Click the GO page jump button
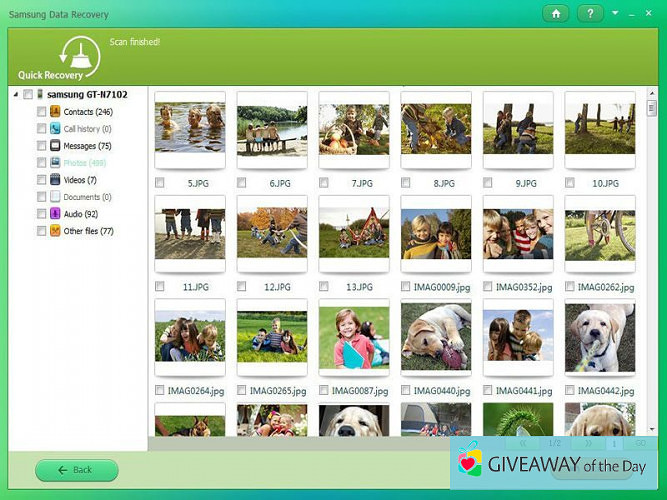Image resolution: width=667 pixels, height=500 pixels. (x=640, y=442)
